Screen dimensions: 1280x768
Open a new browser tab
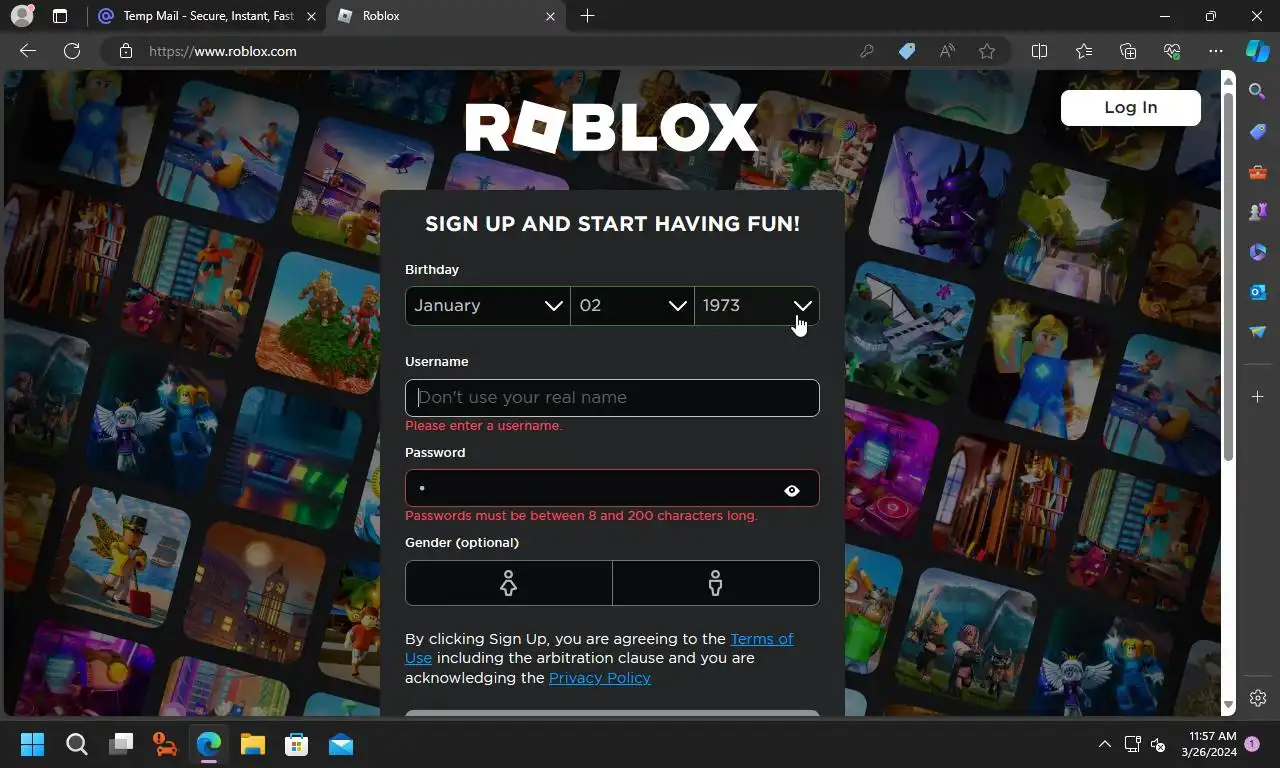(x=587, y=16)
